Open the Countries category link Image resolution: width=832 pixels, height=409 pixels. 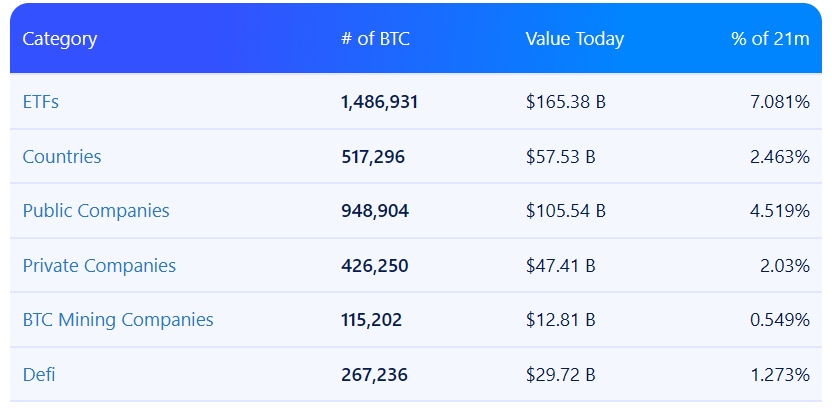tap(62, 157)
